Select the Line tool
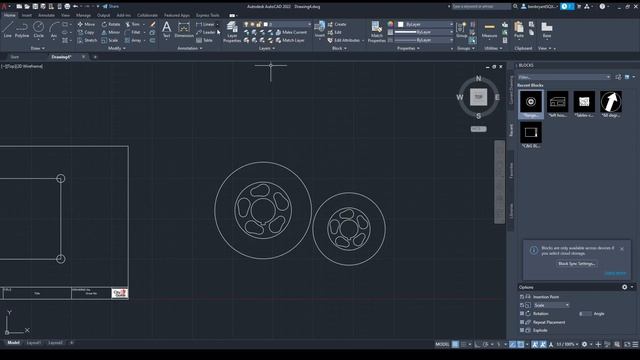The width and height of the screenshot is (640, 360). tap(7, 30)
